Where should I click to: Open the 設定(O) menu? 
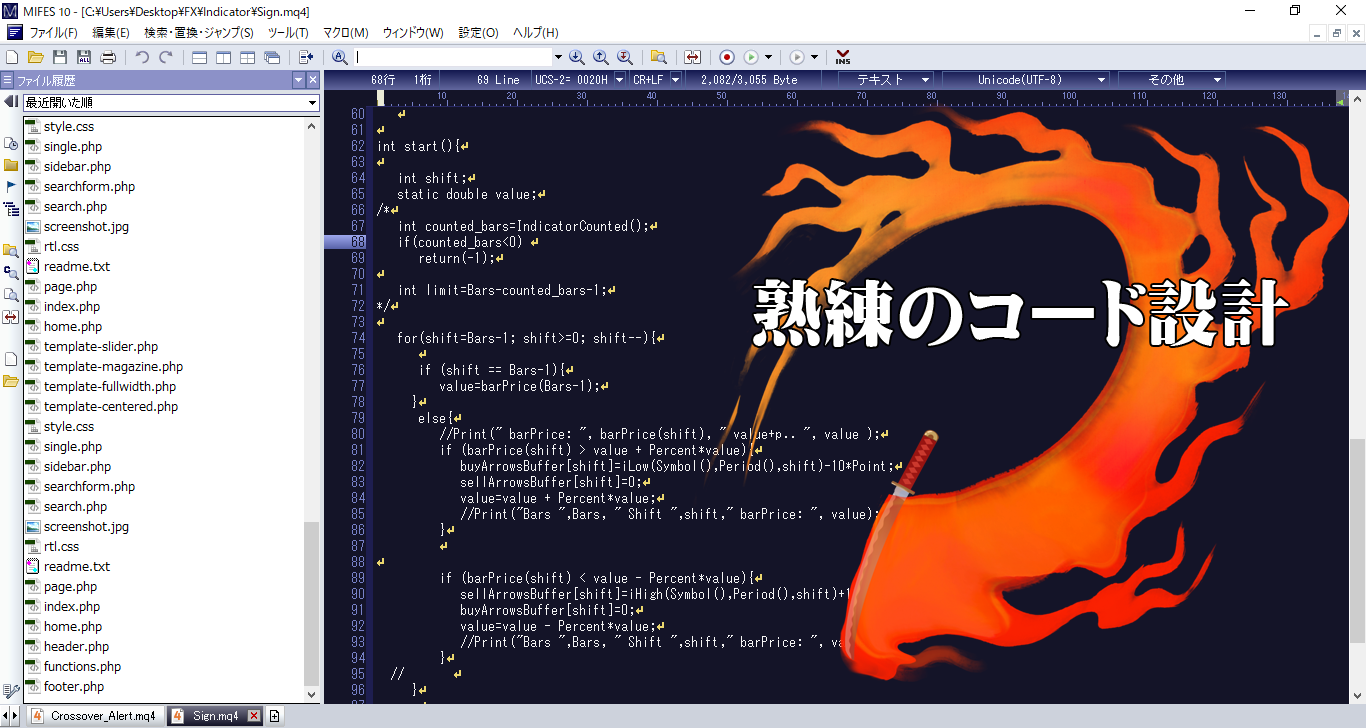click(x=478, y=33)
